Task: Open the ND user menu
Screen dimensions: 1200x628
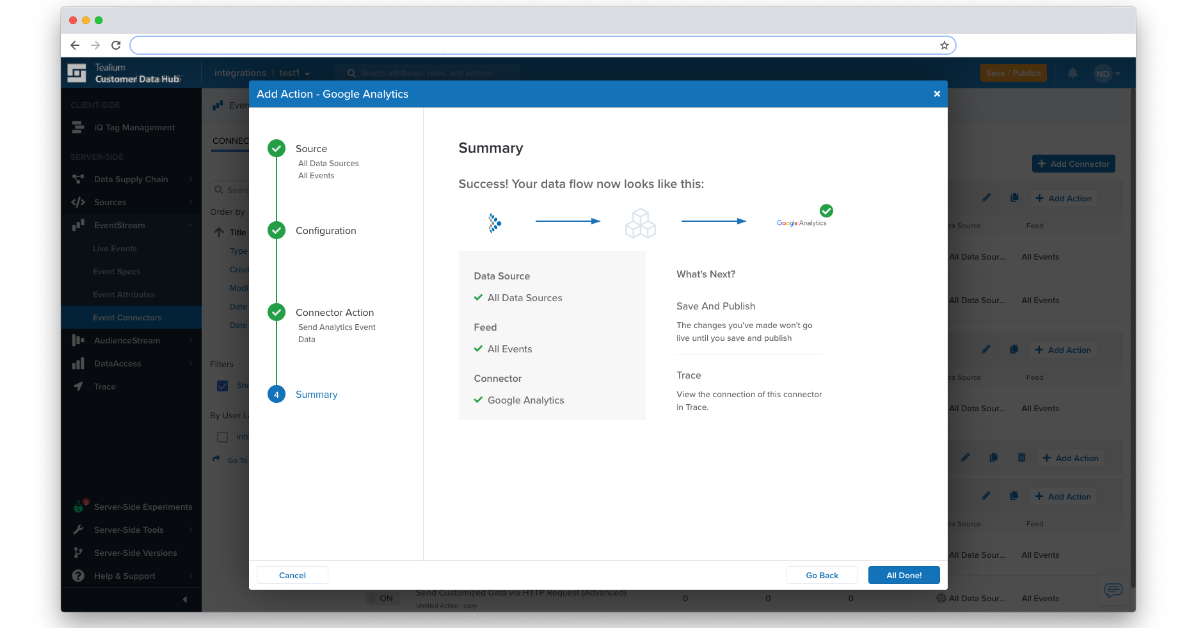Action: pyautogui.click(x=1106, y=73)
